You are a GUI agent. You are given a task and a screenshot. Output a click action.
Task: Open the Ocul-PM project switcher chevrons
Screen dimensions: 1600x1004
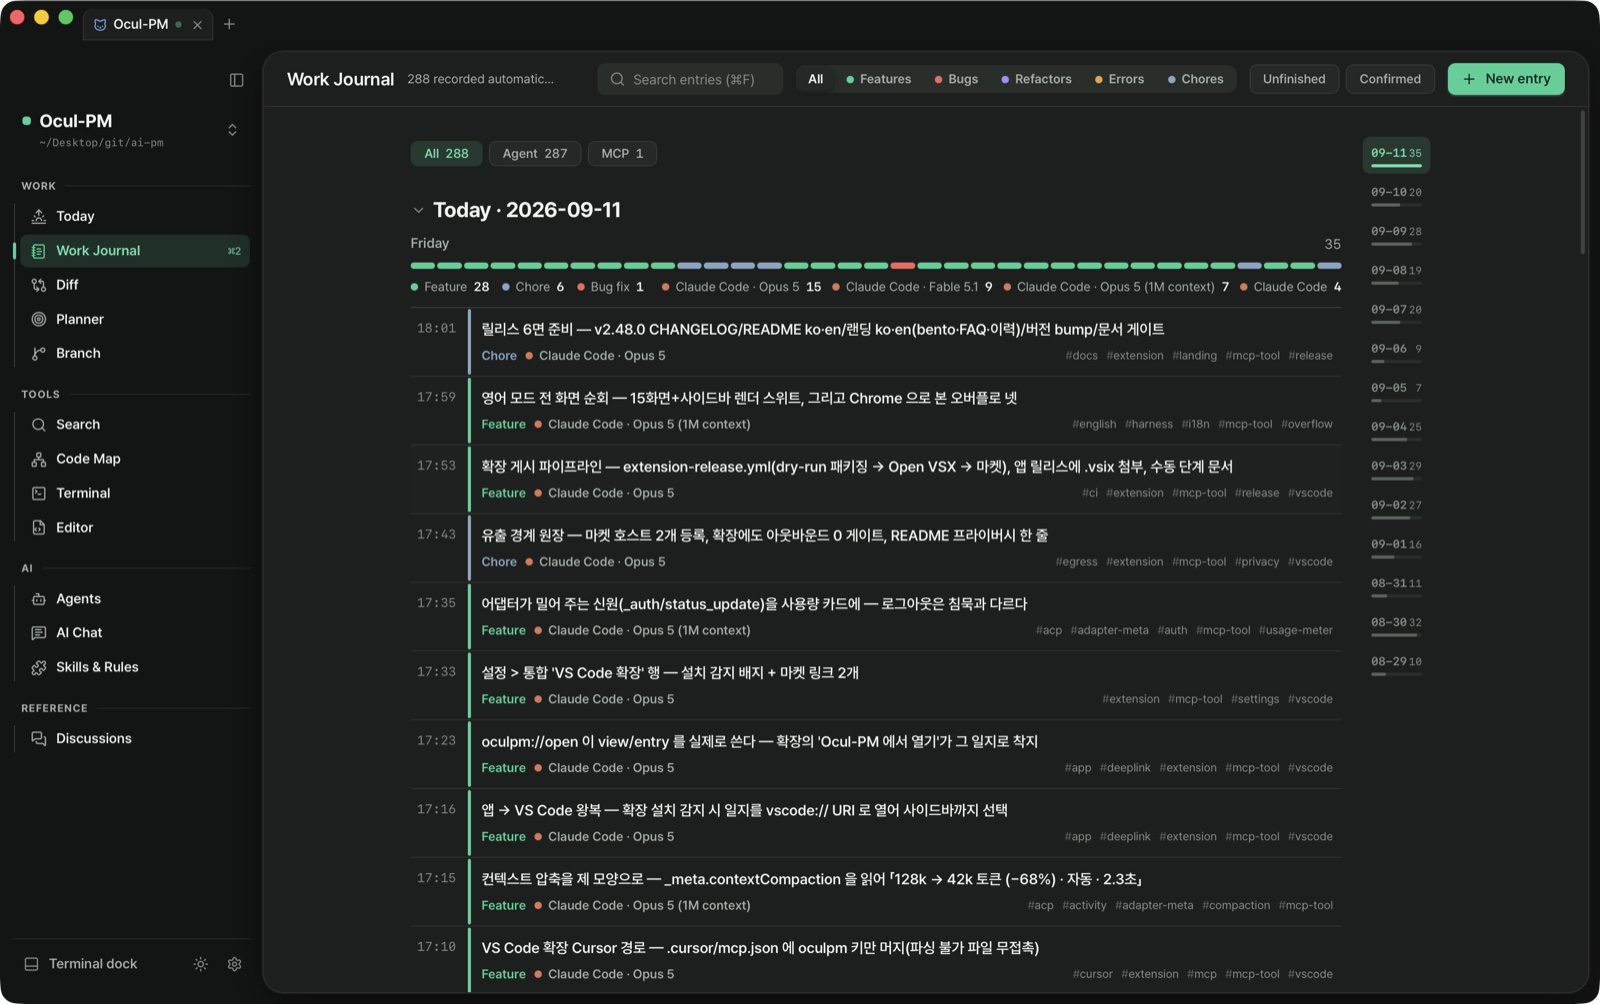[232, 130]
